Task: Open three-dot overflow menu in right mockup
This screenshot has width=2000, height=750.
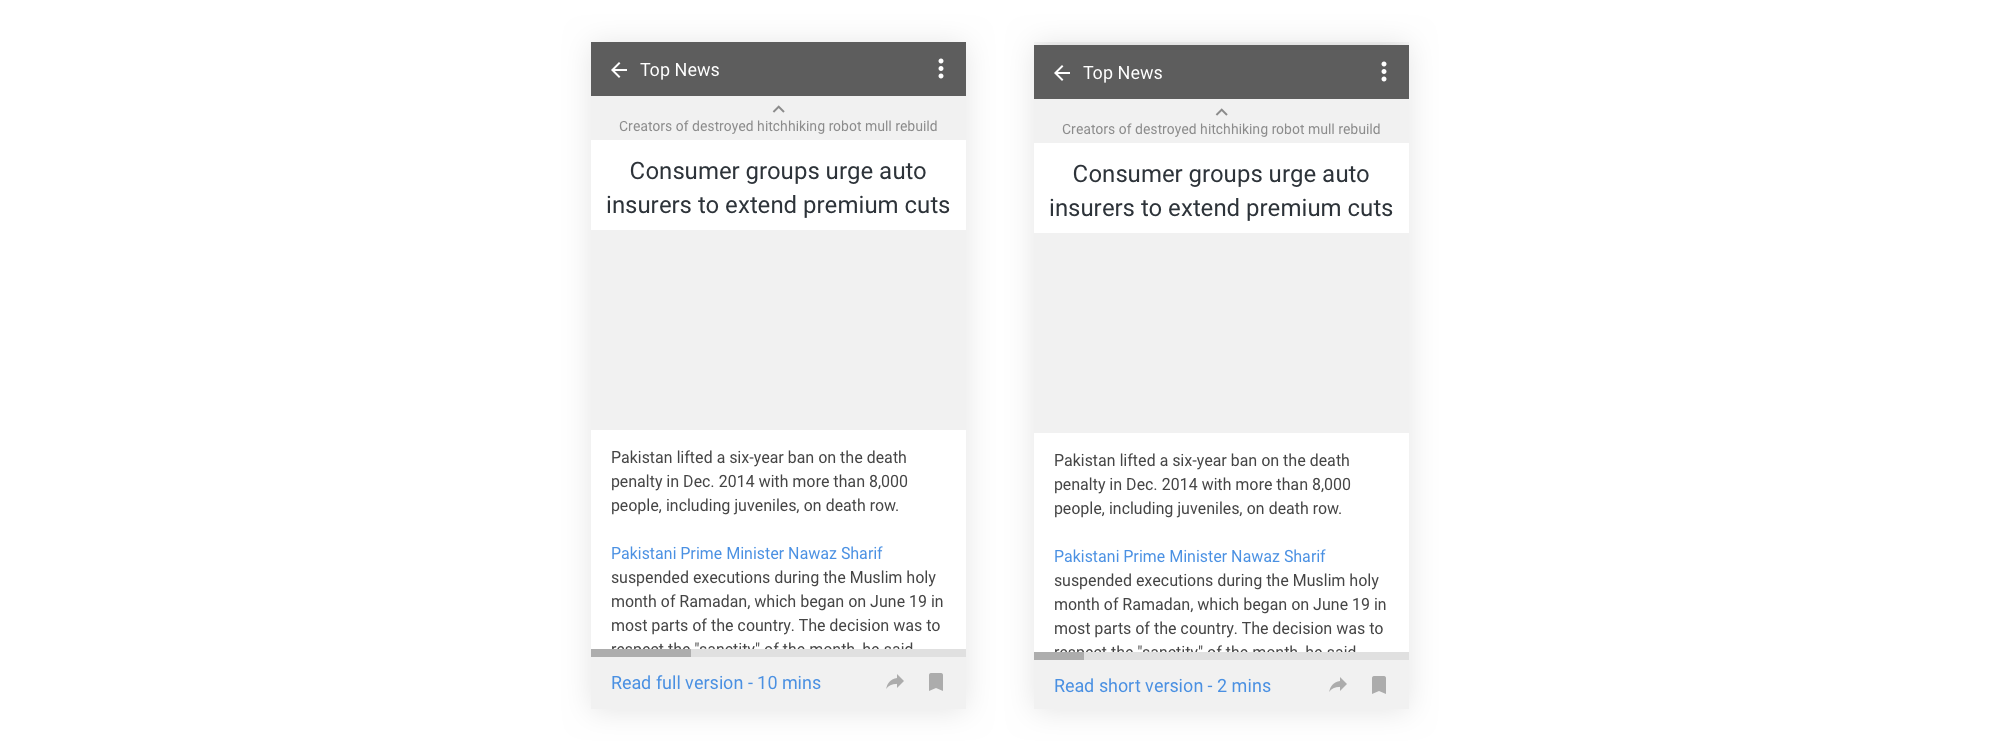Action: pos(1384,72)
